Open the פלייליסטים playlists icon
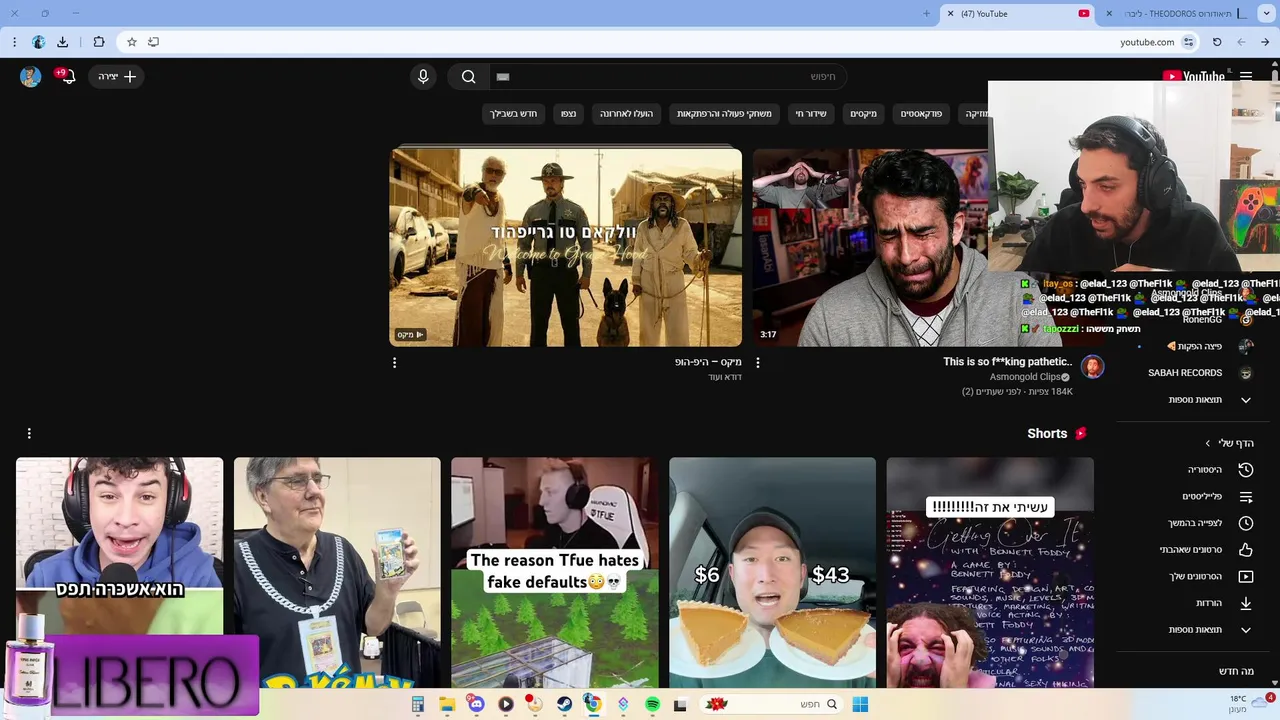 pos(1246,497)
